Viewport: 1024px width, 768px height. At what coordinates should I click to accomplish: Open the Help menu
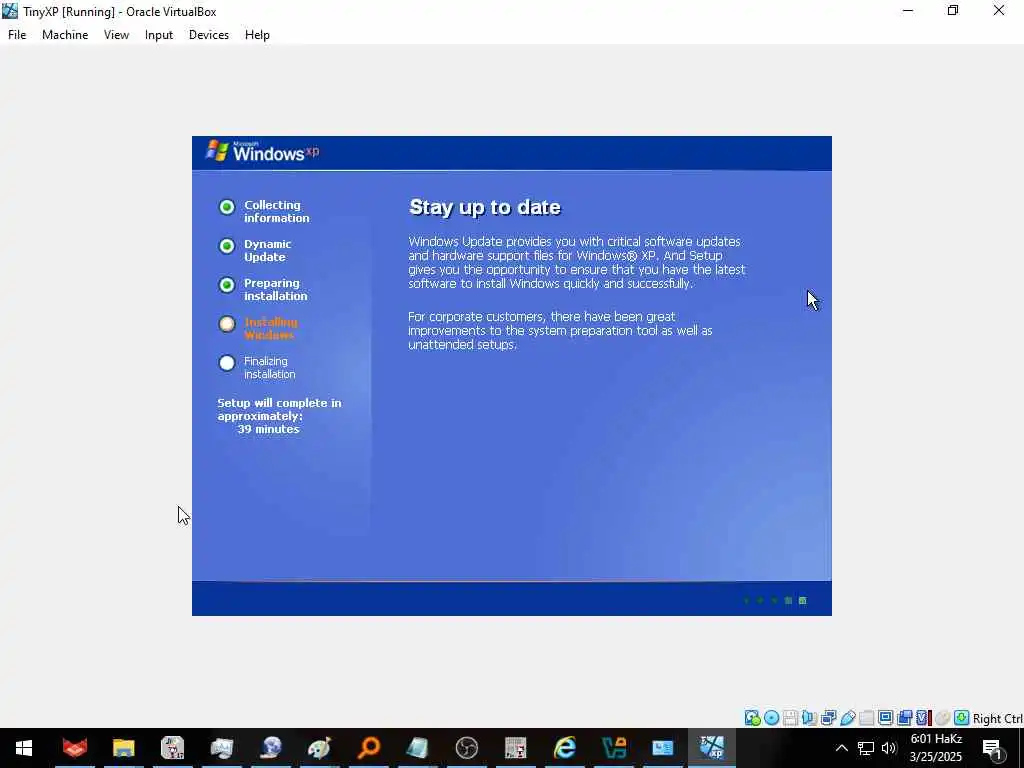coord(257,35)
